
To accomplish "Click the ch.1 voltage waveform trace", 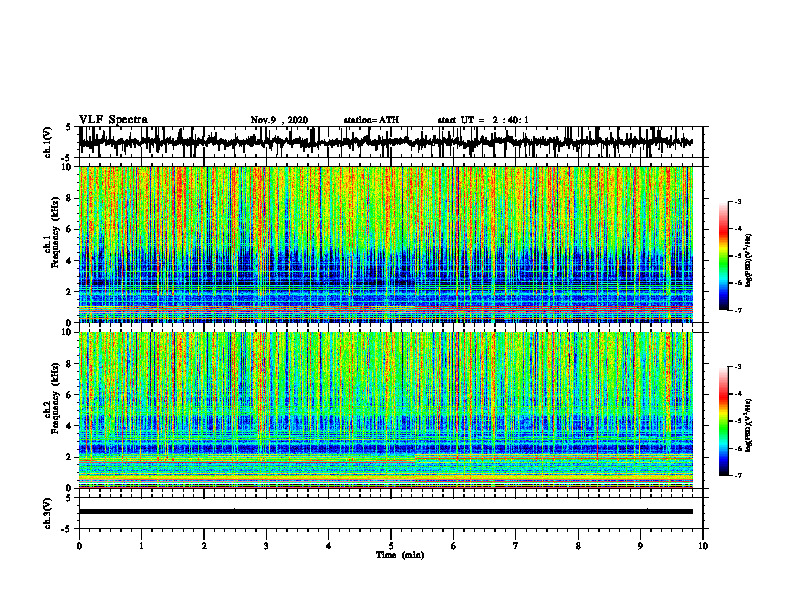I will coord(385,142).
